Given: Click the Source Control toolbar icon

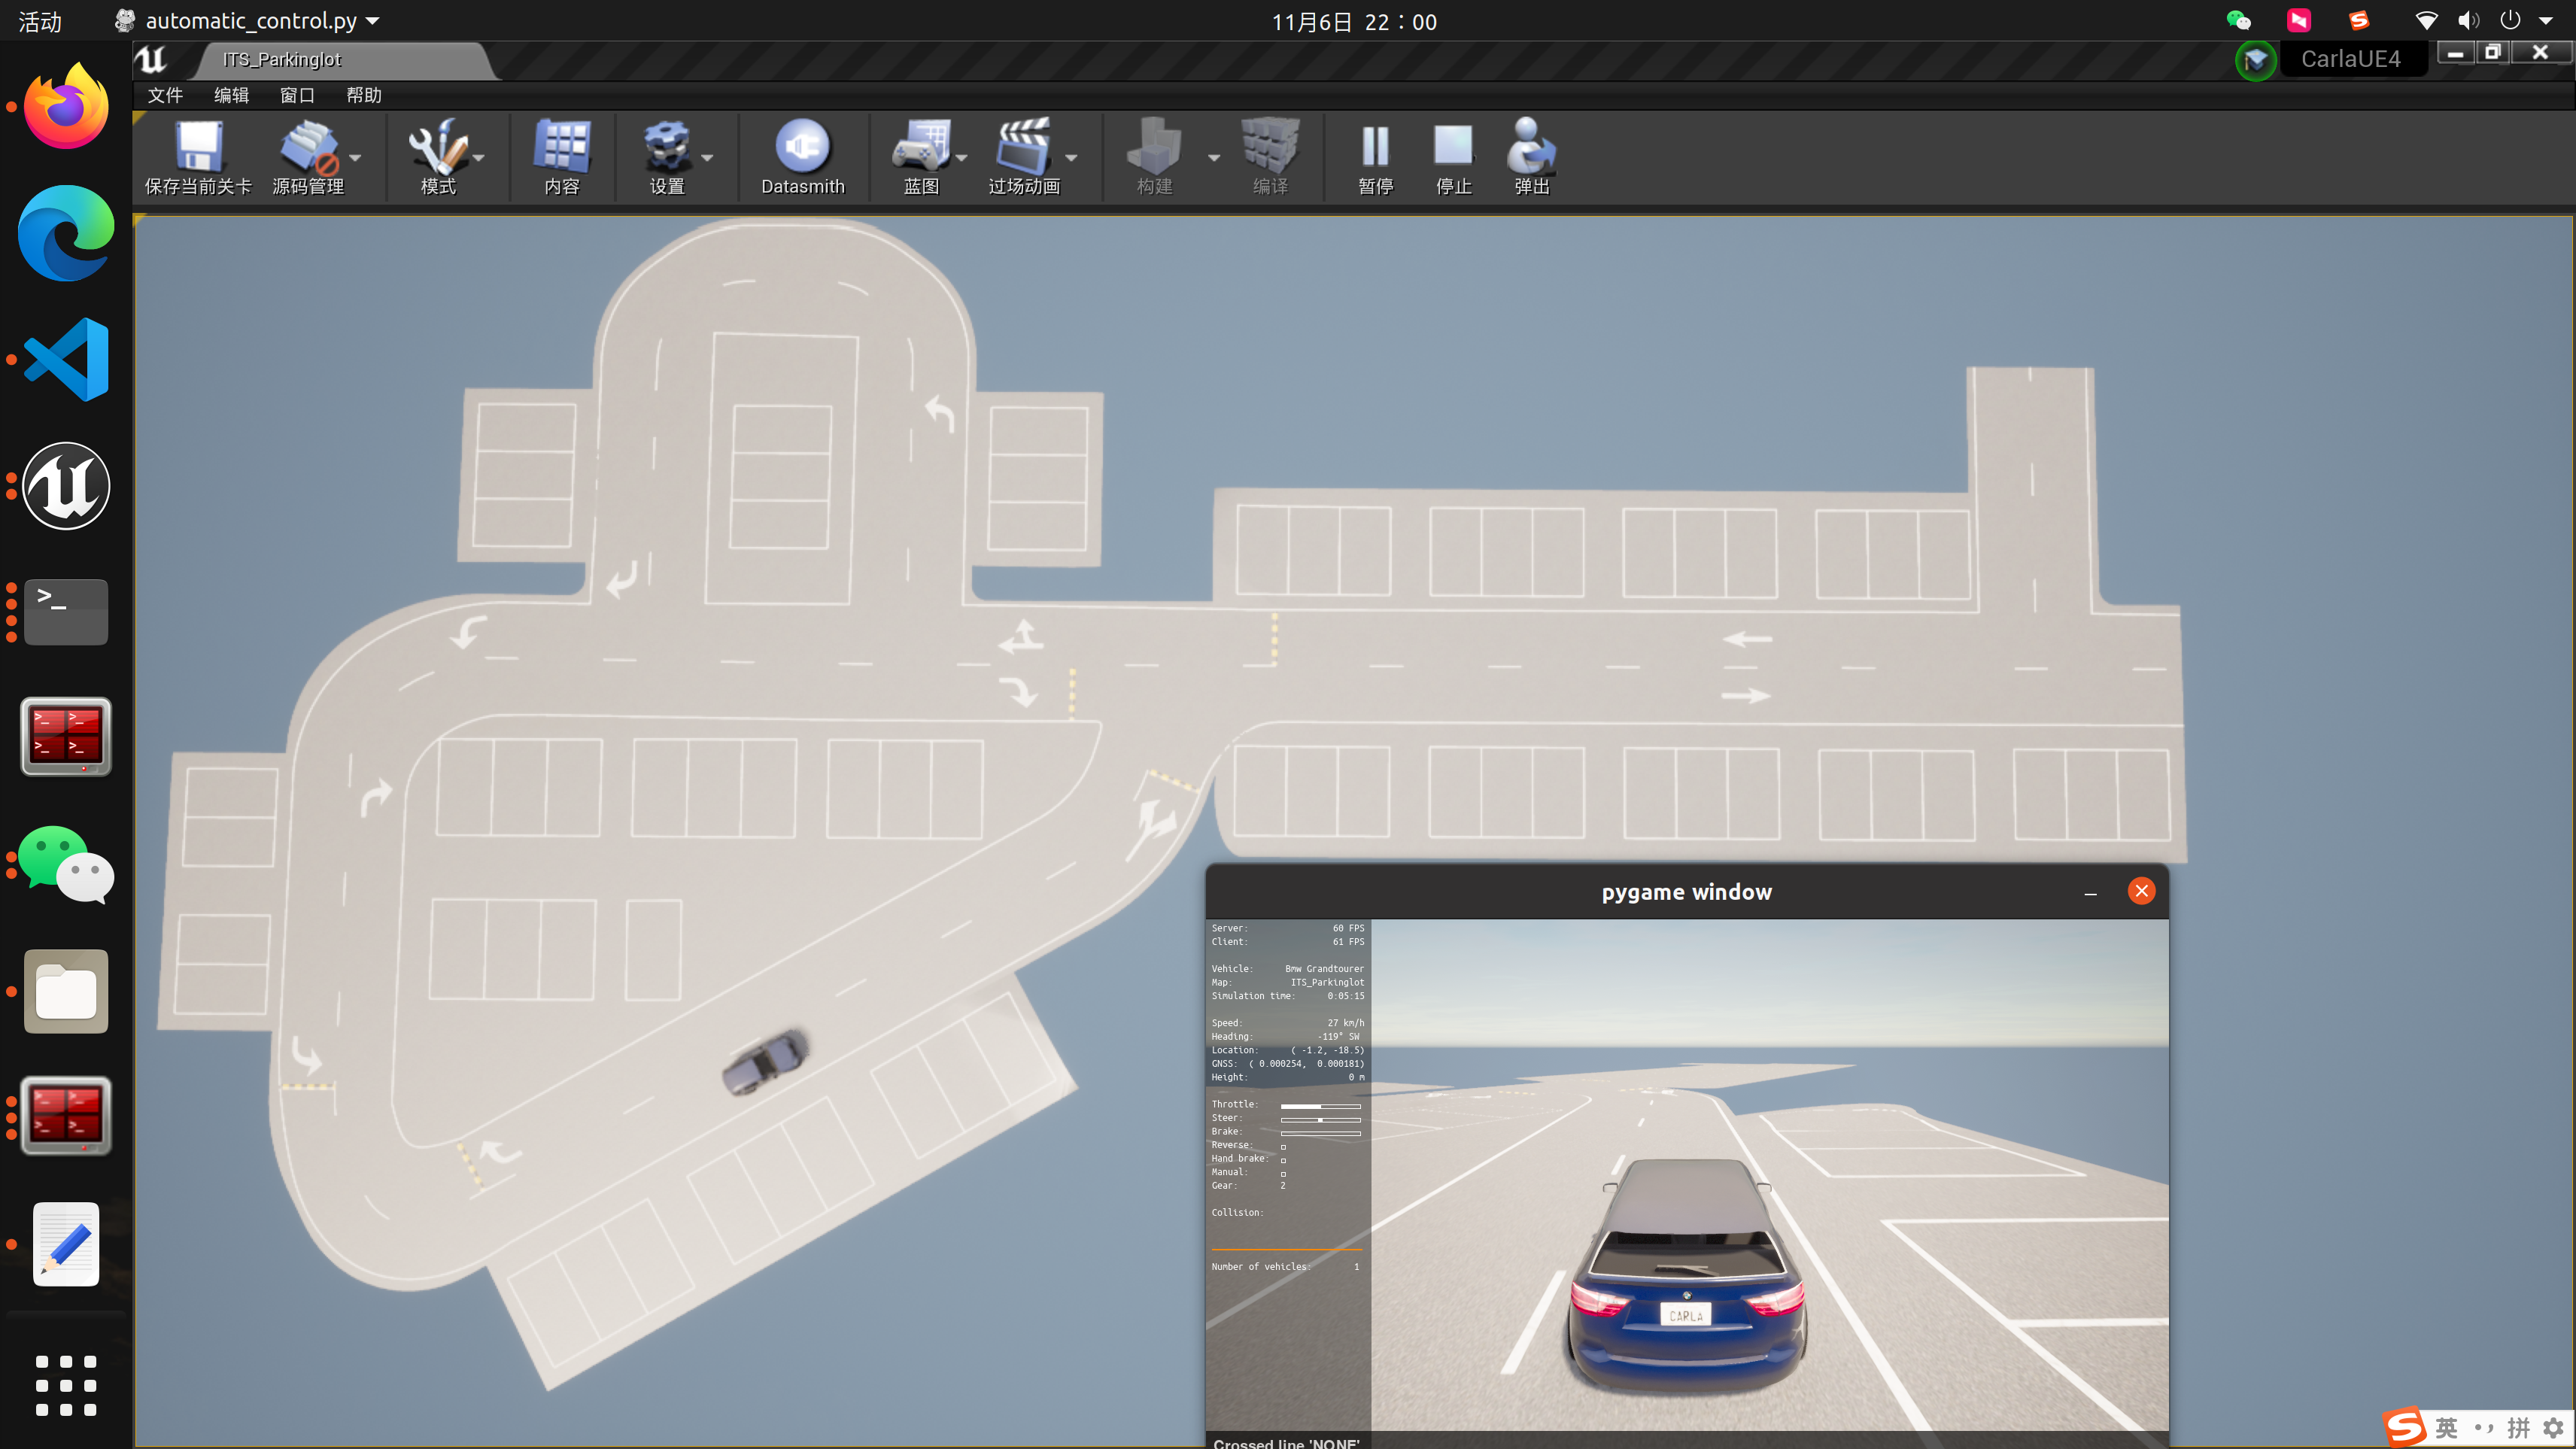Looking at the screenshot, I should tap(307, 147).
